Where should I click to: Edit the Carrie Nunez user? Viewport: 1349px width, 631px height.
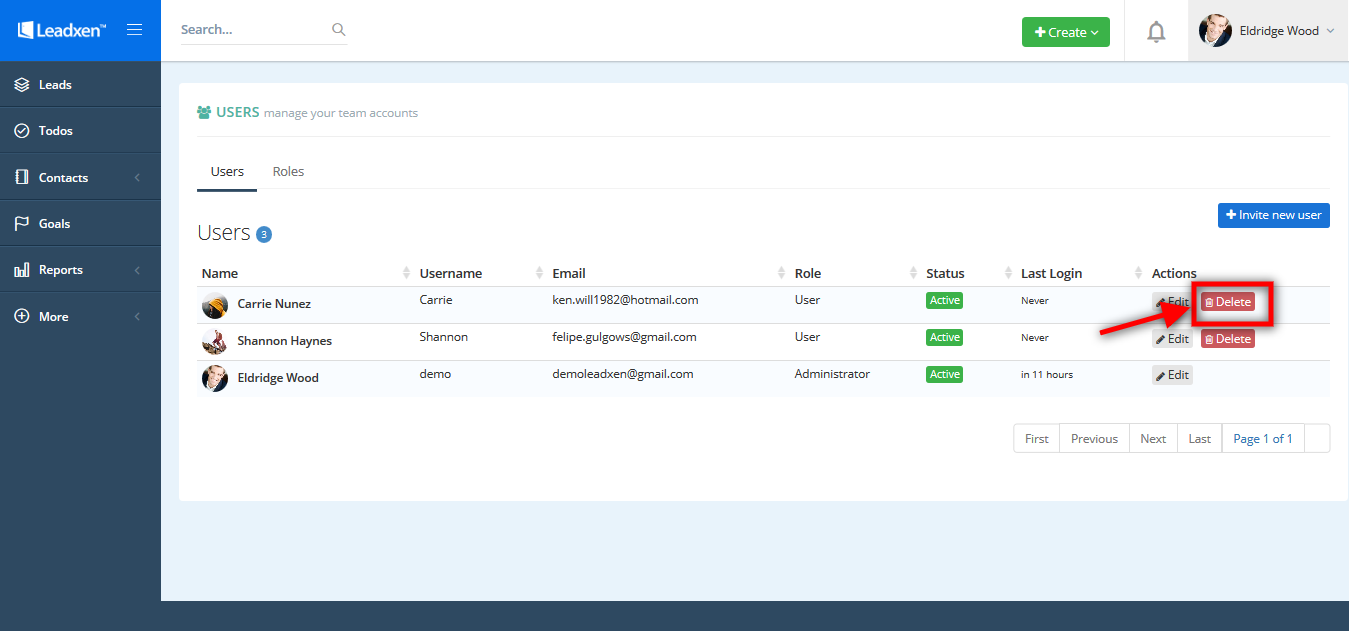(x=1172, y=302)
